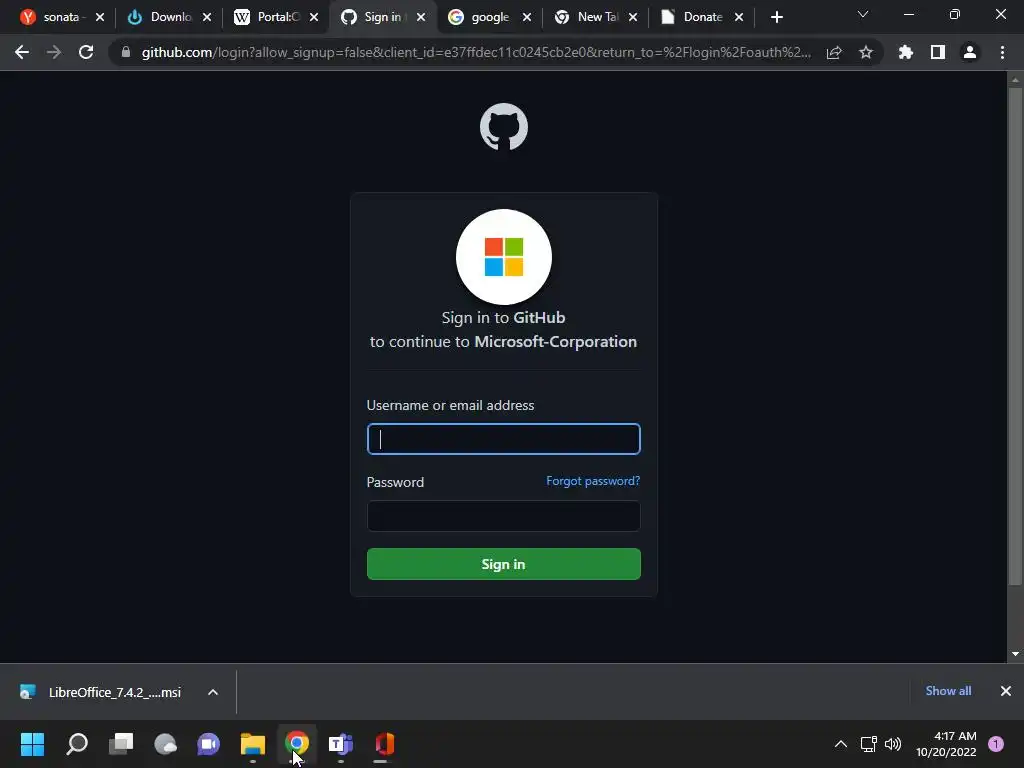Viewport: 1024px width, 768px height.
Task: Open a new tab with the plus button
Action: [776, 17]
